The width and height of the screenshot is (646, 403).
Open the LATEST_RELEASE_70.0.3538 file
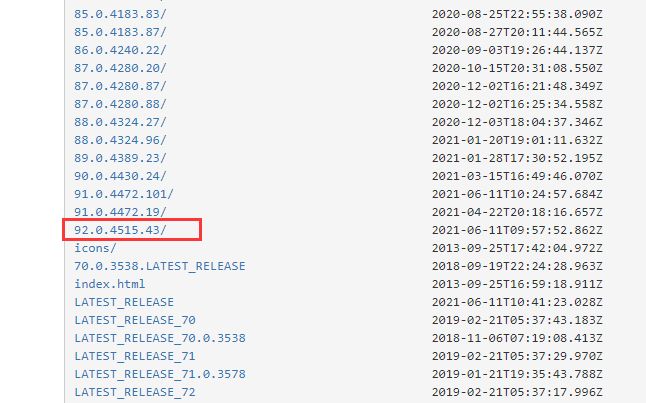160,338
